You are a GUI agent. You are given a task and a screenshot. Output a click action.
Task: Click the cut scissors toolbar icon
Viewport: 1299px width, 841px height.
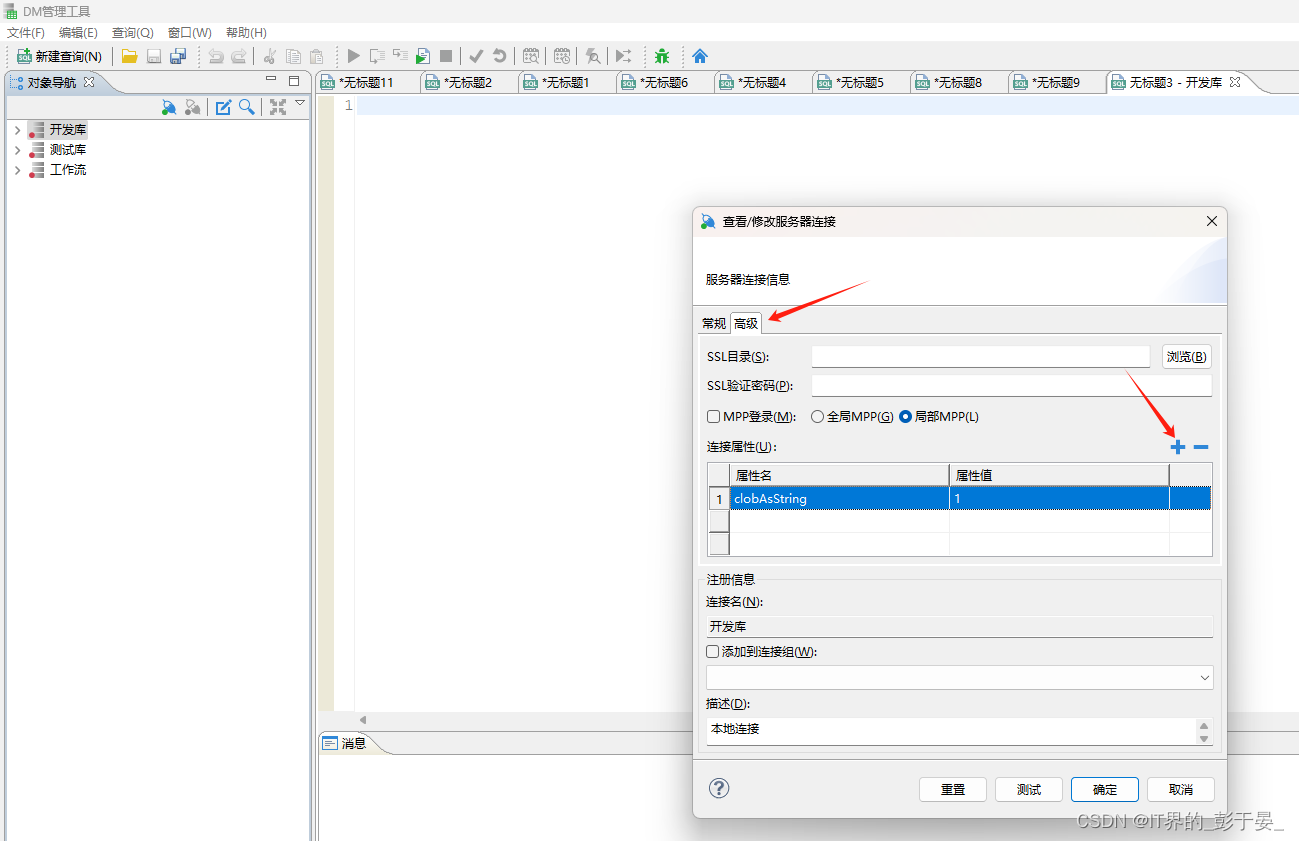coord(269,57)
